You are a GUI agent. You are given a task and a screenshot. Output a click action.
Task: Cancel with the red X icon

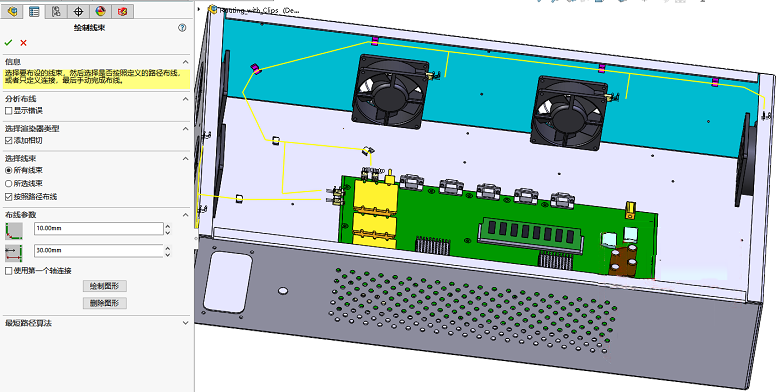(x=23, y=43)
